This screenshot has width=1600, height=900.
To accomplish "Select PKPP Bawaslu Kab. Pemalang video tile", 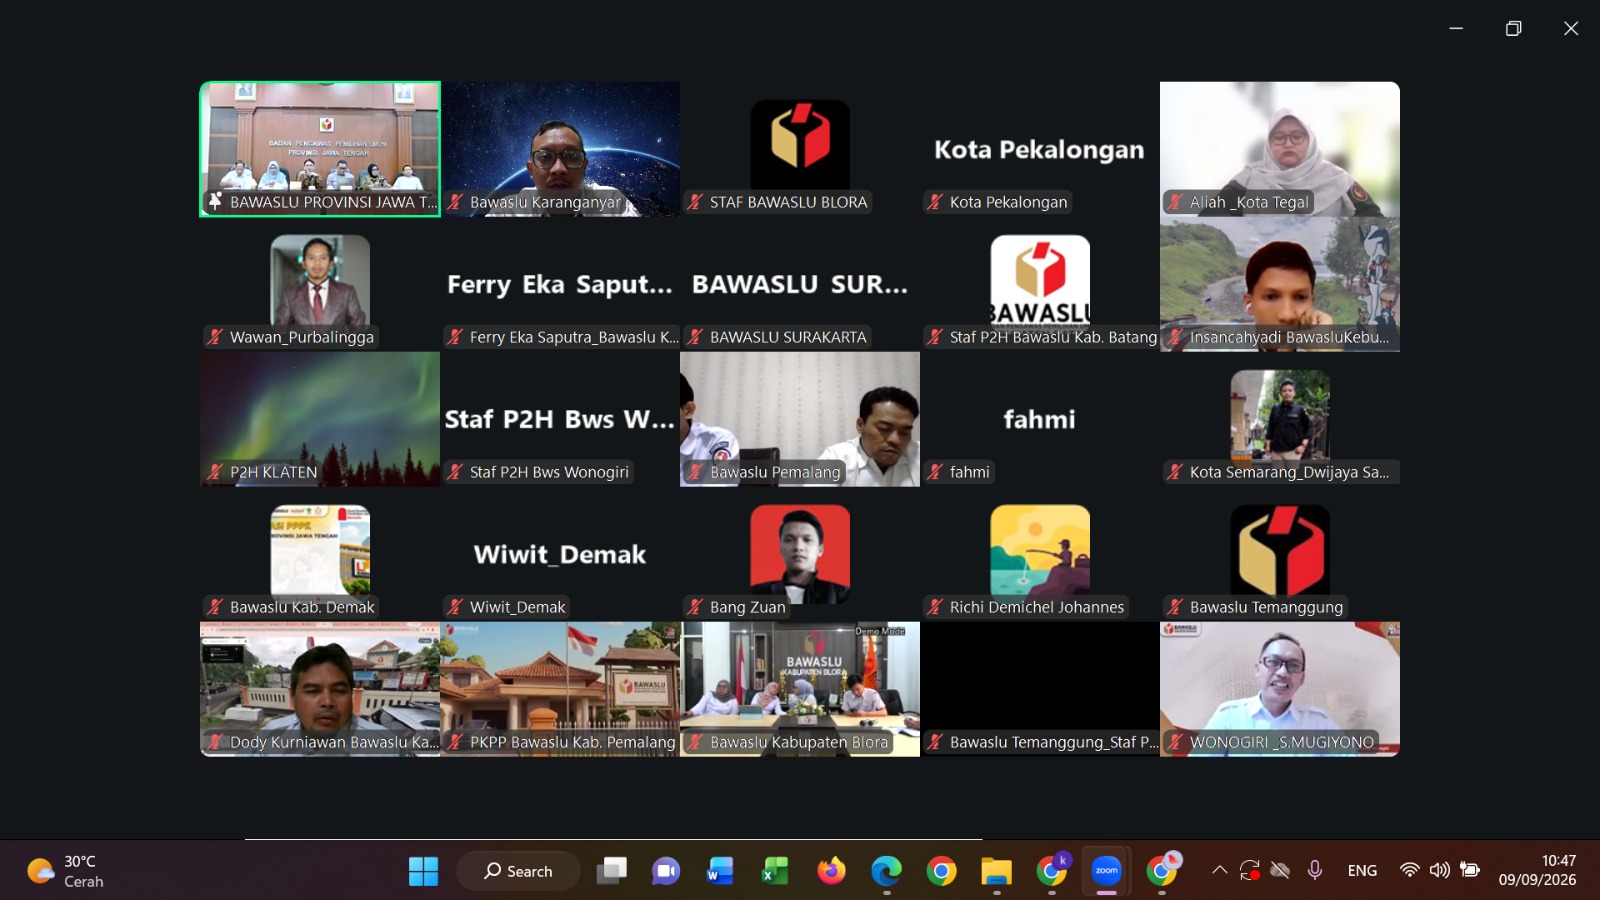I will pos(560,689).
